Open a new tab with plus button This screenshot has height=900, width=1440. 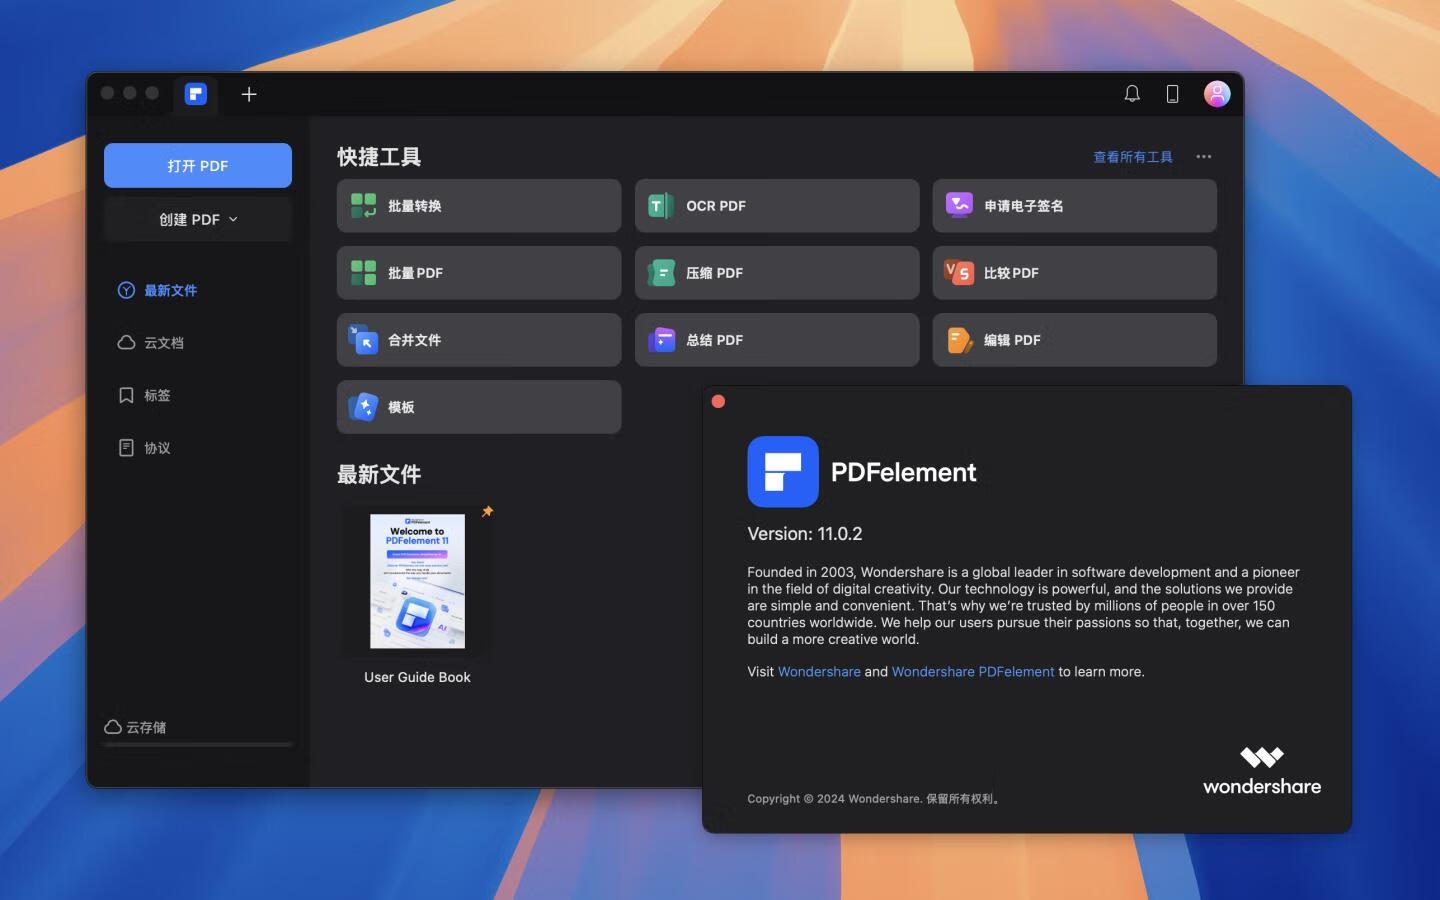249,94
